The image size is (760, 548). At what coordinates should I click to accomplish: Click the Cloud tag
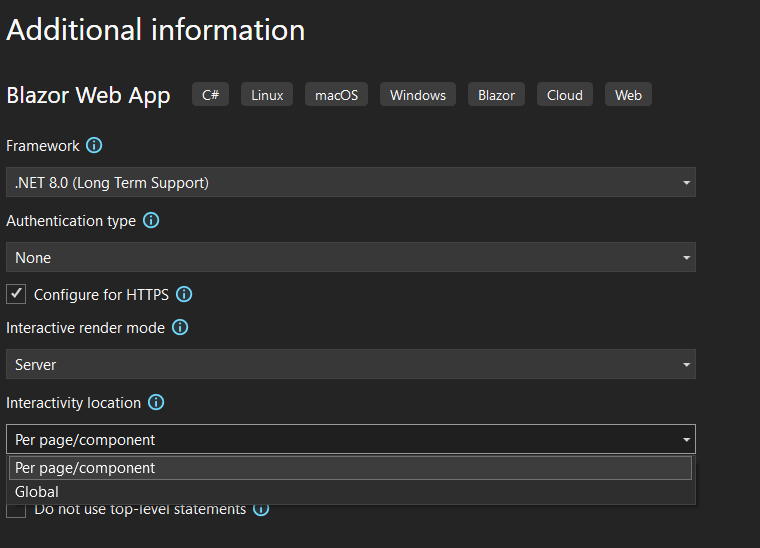tap(565, 94)
